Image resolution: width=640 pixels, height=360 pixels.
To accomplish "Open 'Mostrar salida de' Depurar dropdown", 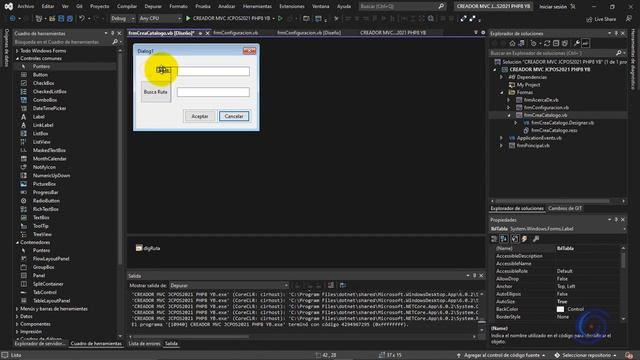I will [229, 285].
